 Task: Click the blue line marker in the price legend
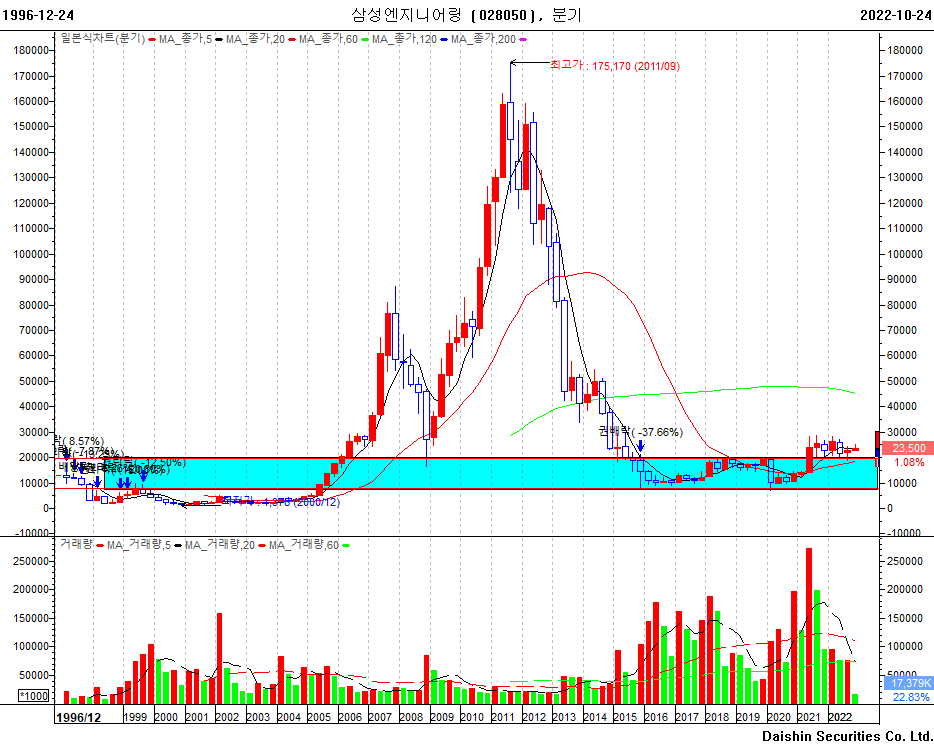[x=444, y=40]
